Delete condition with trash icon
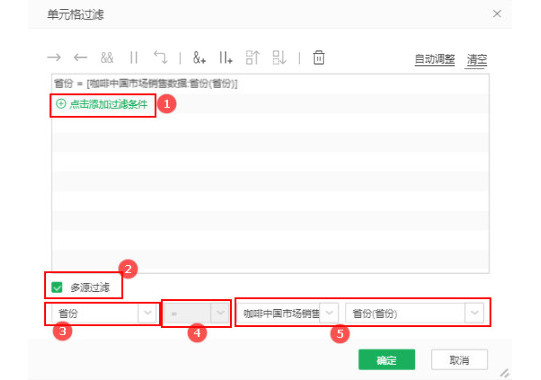 [318, 57]
